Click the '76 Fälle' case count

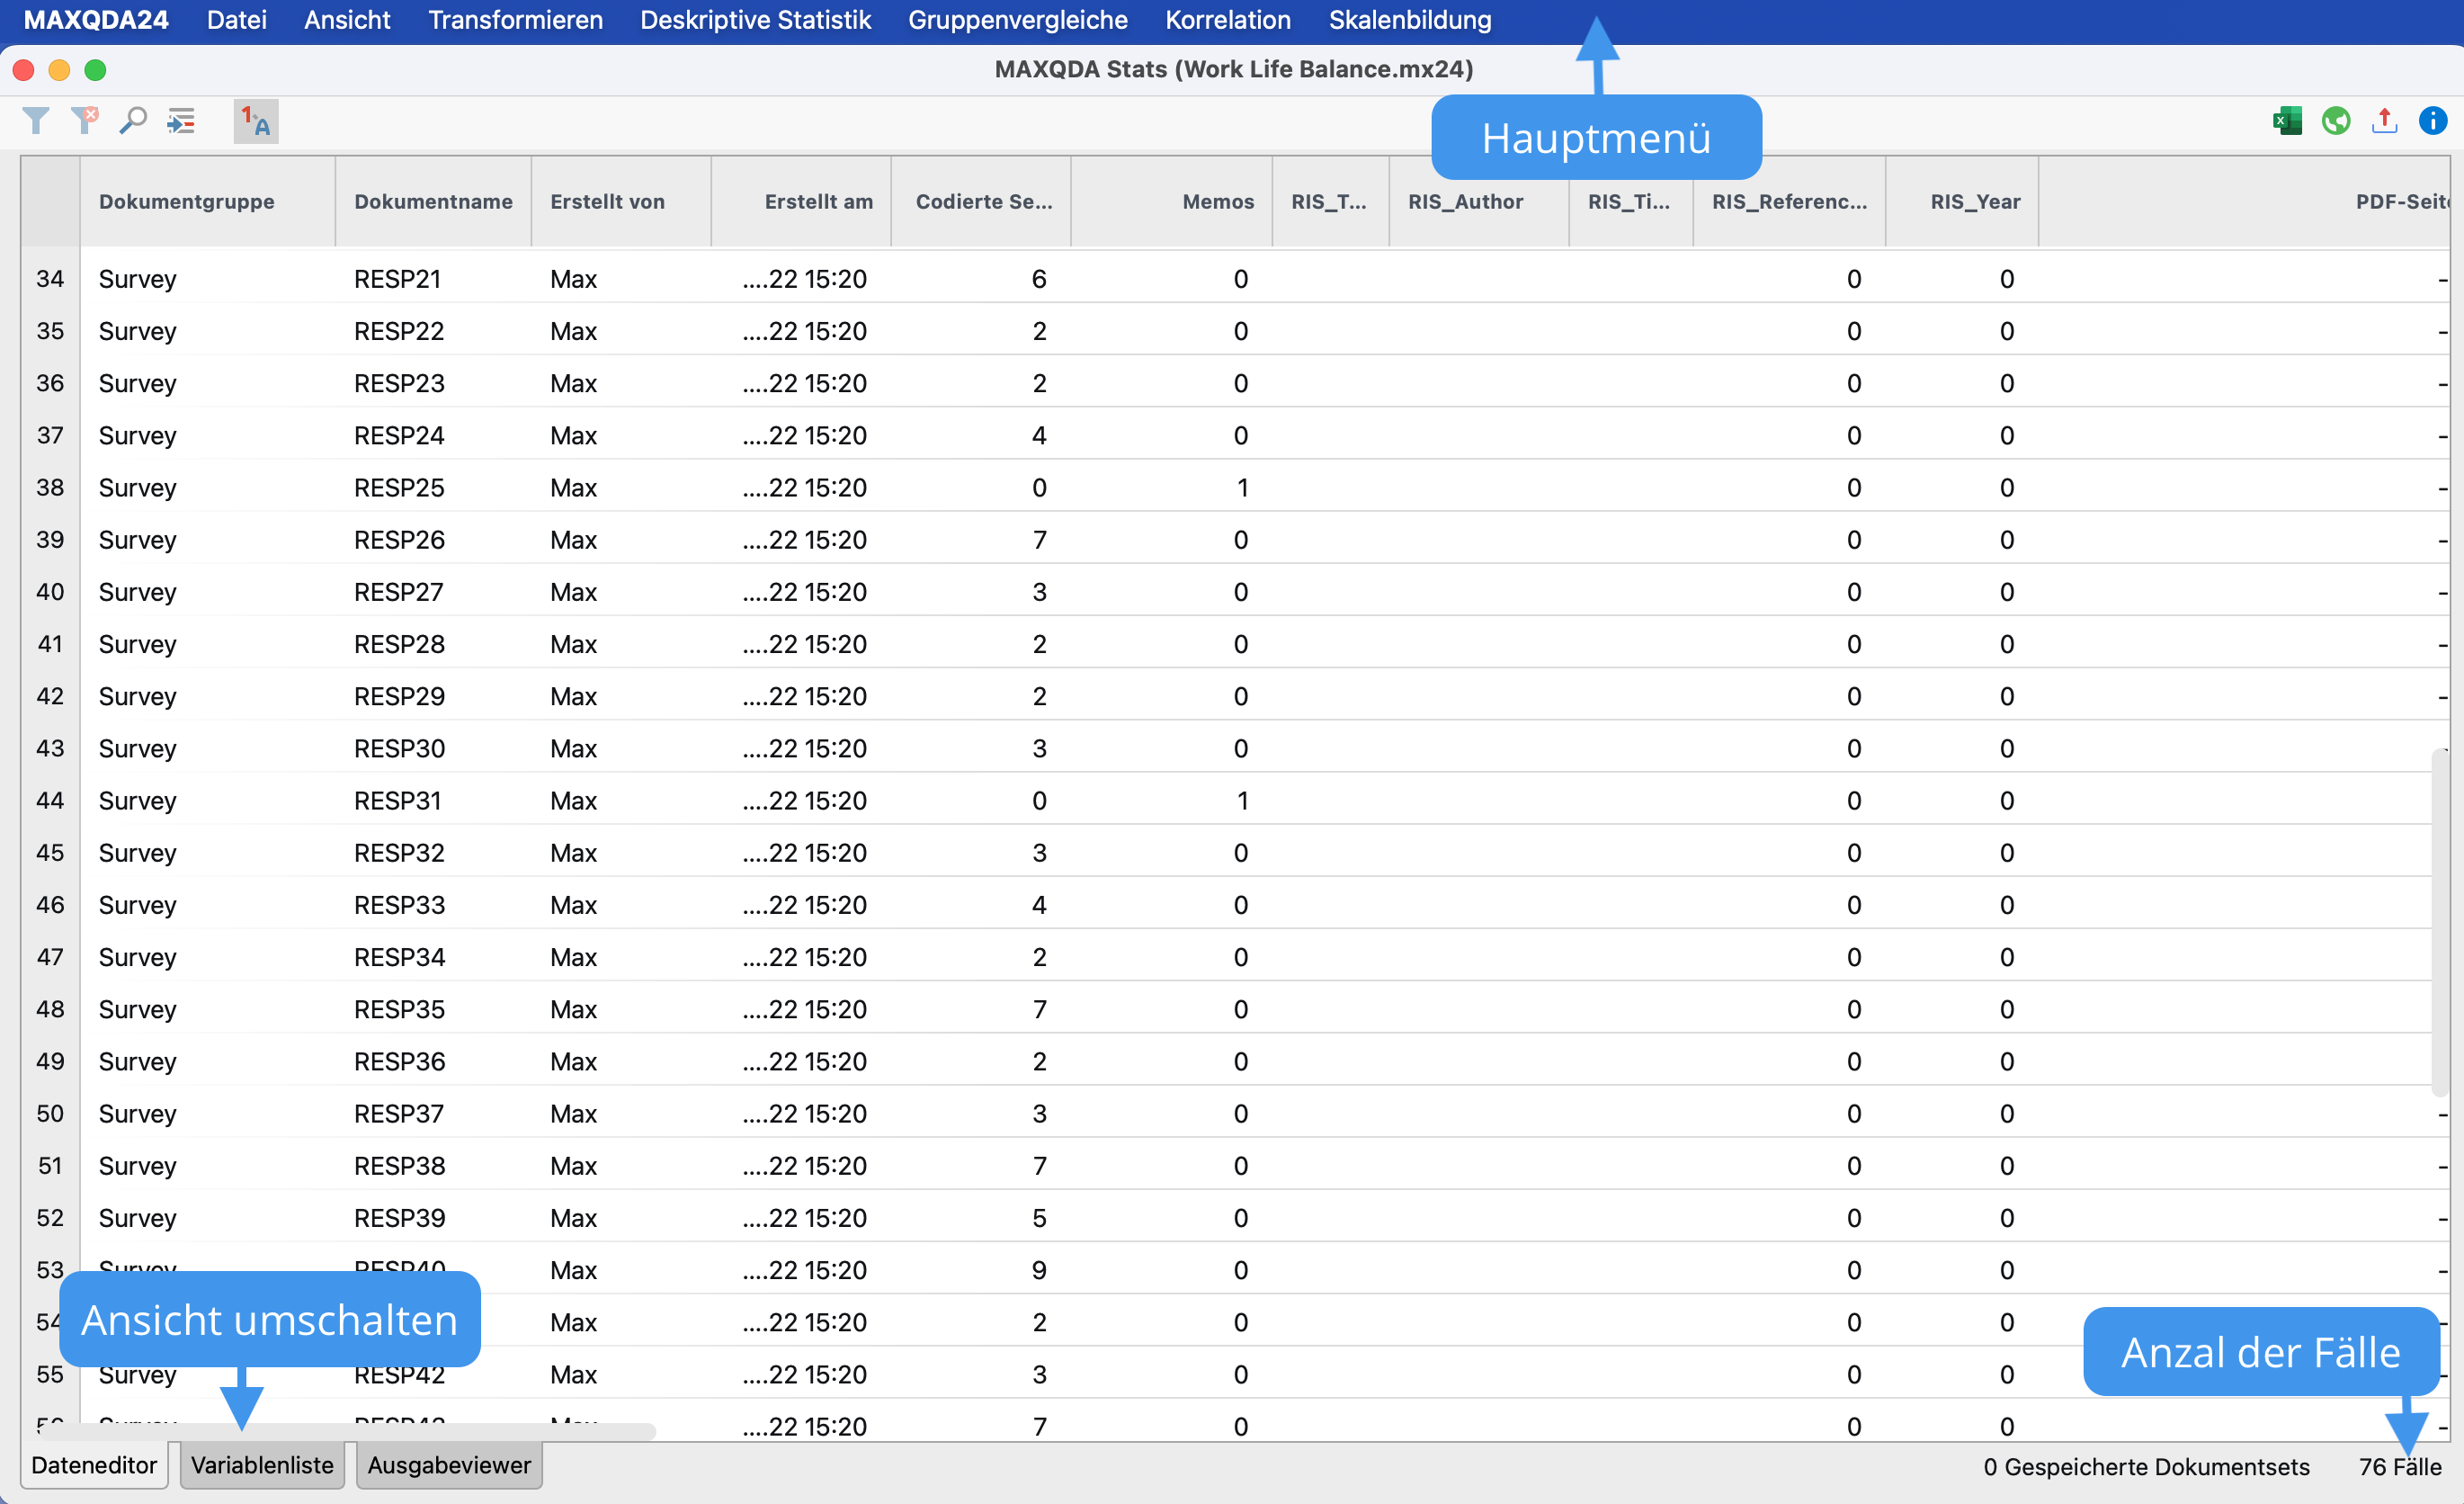coord(2400,1467)
